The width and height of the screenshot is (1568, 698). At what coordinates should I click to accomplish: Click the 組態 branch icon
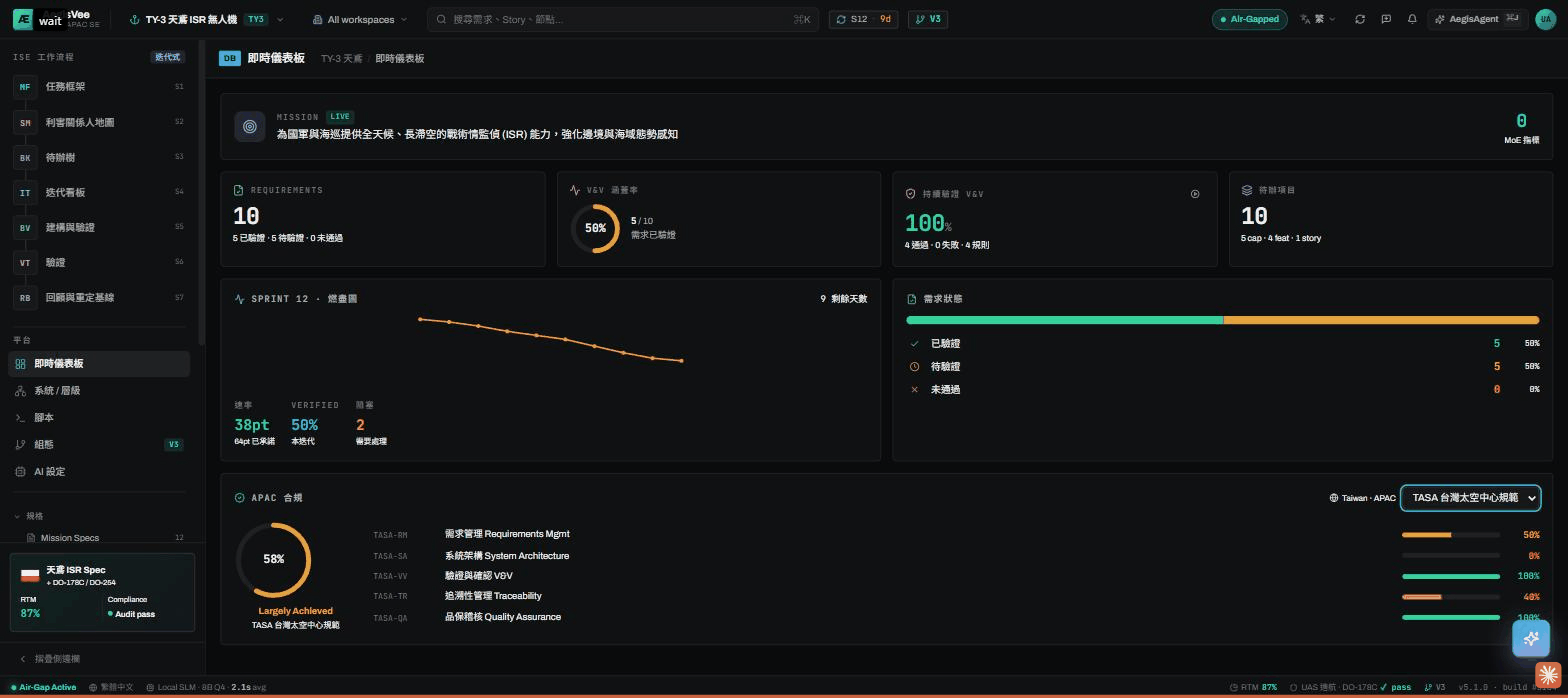20,445
